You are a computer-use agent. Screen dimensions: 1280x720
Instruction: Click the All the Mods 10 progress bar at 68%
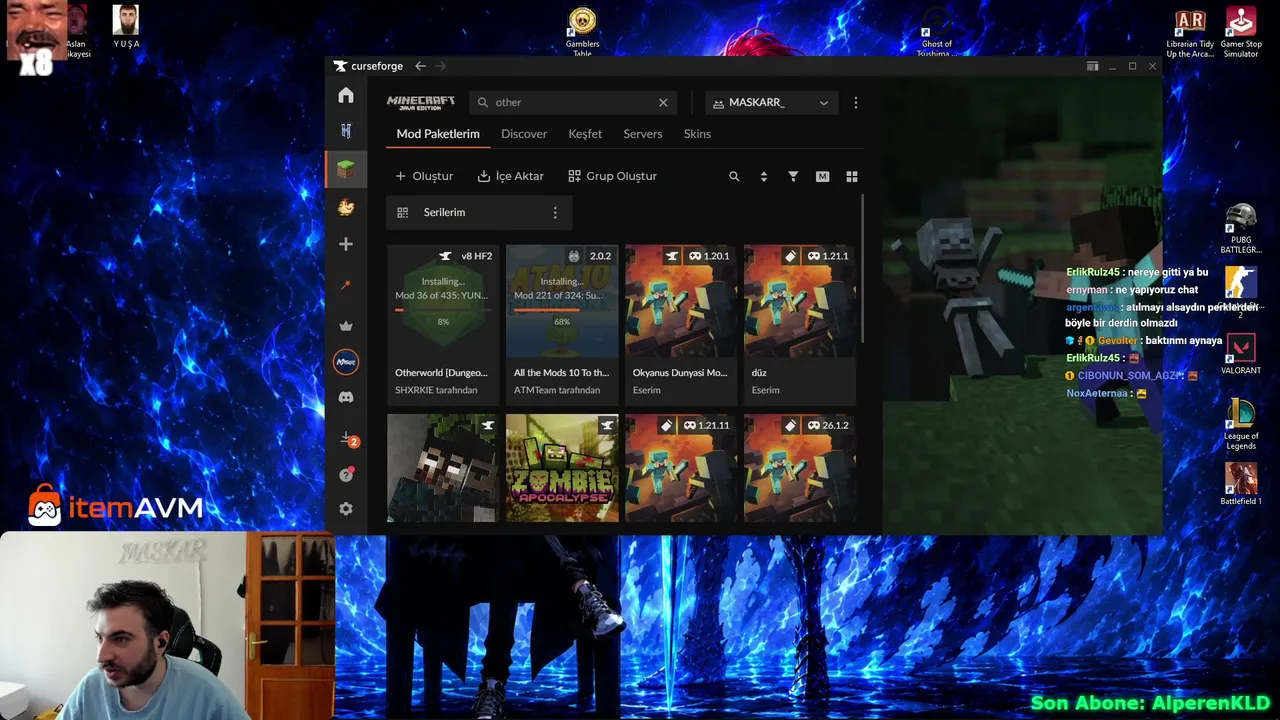pyautogui.click(x=562, y=309)
